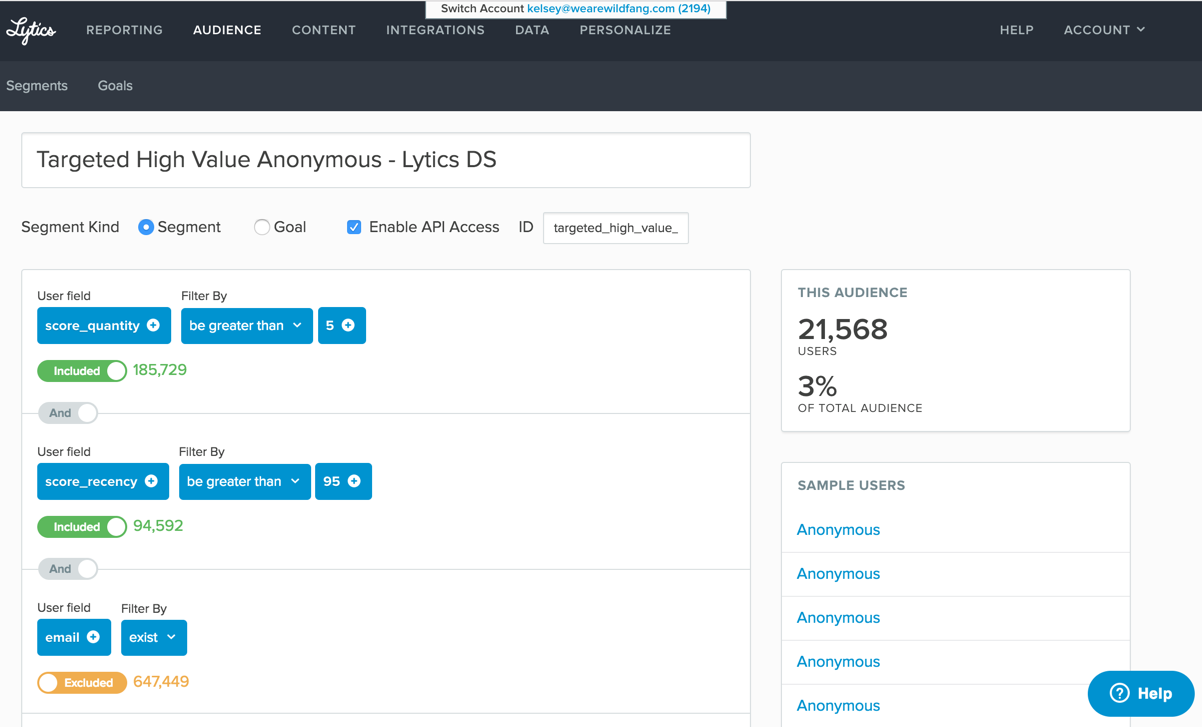Click the email user field button

click(74, 637)
